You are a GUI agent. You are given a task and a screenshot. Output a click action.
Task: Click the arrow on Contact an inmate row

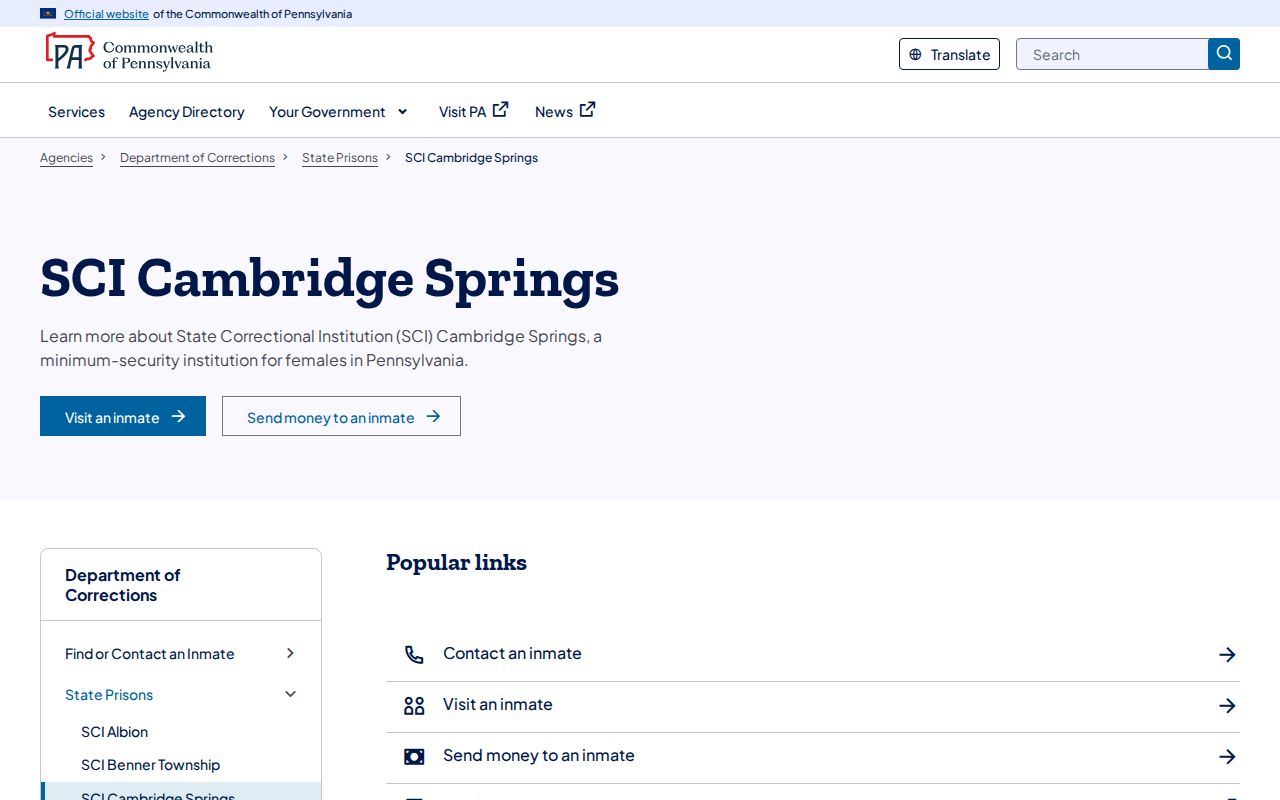coord(1227,655)
